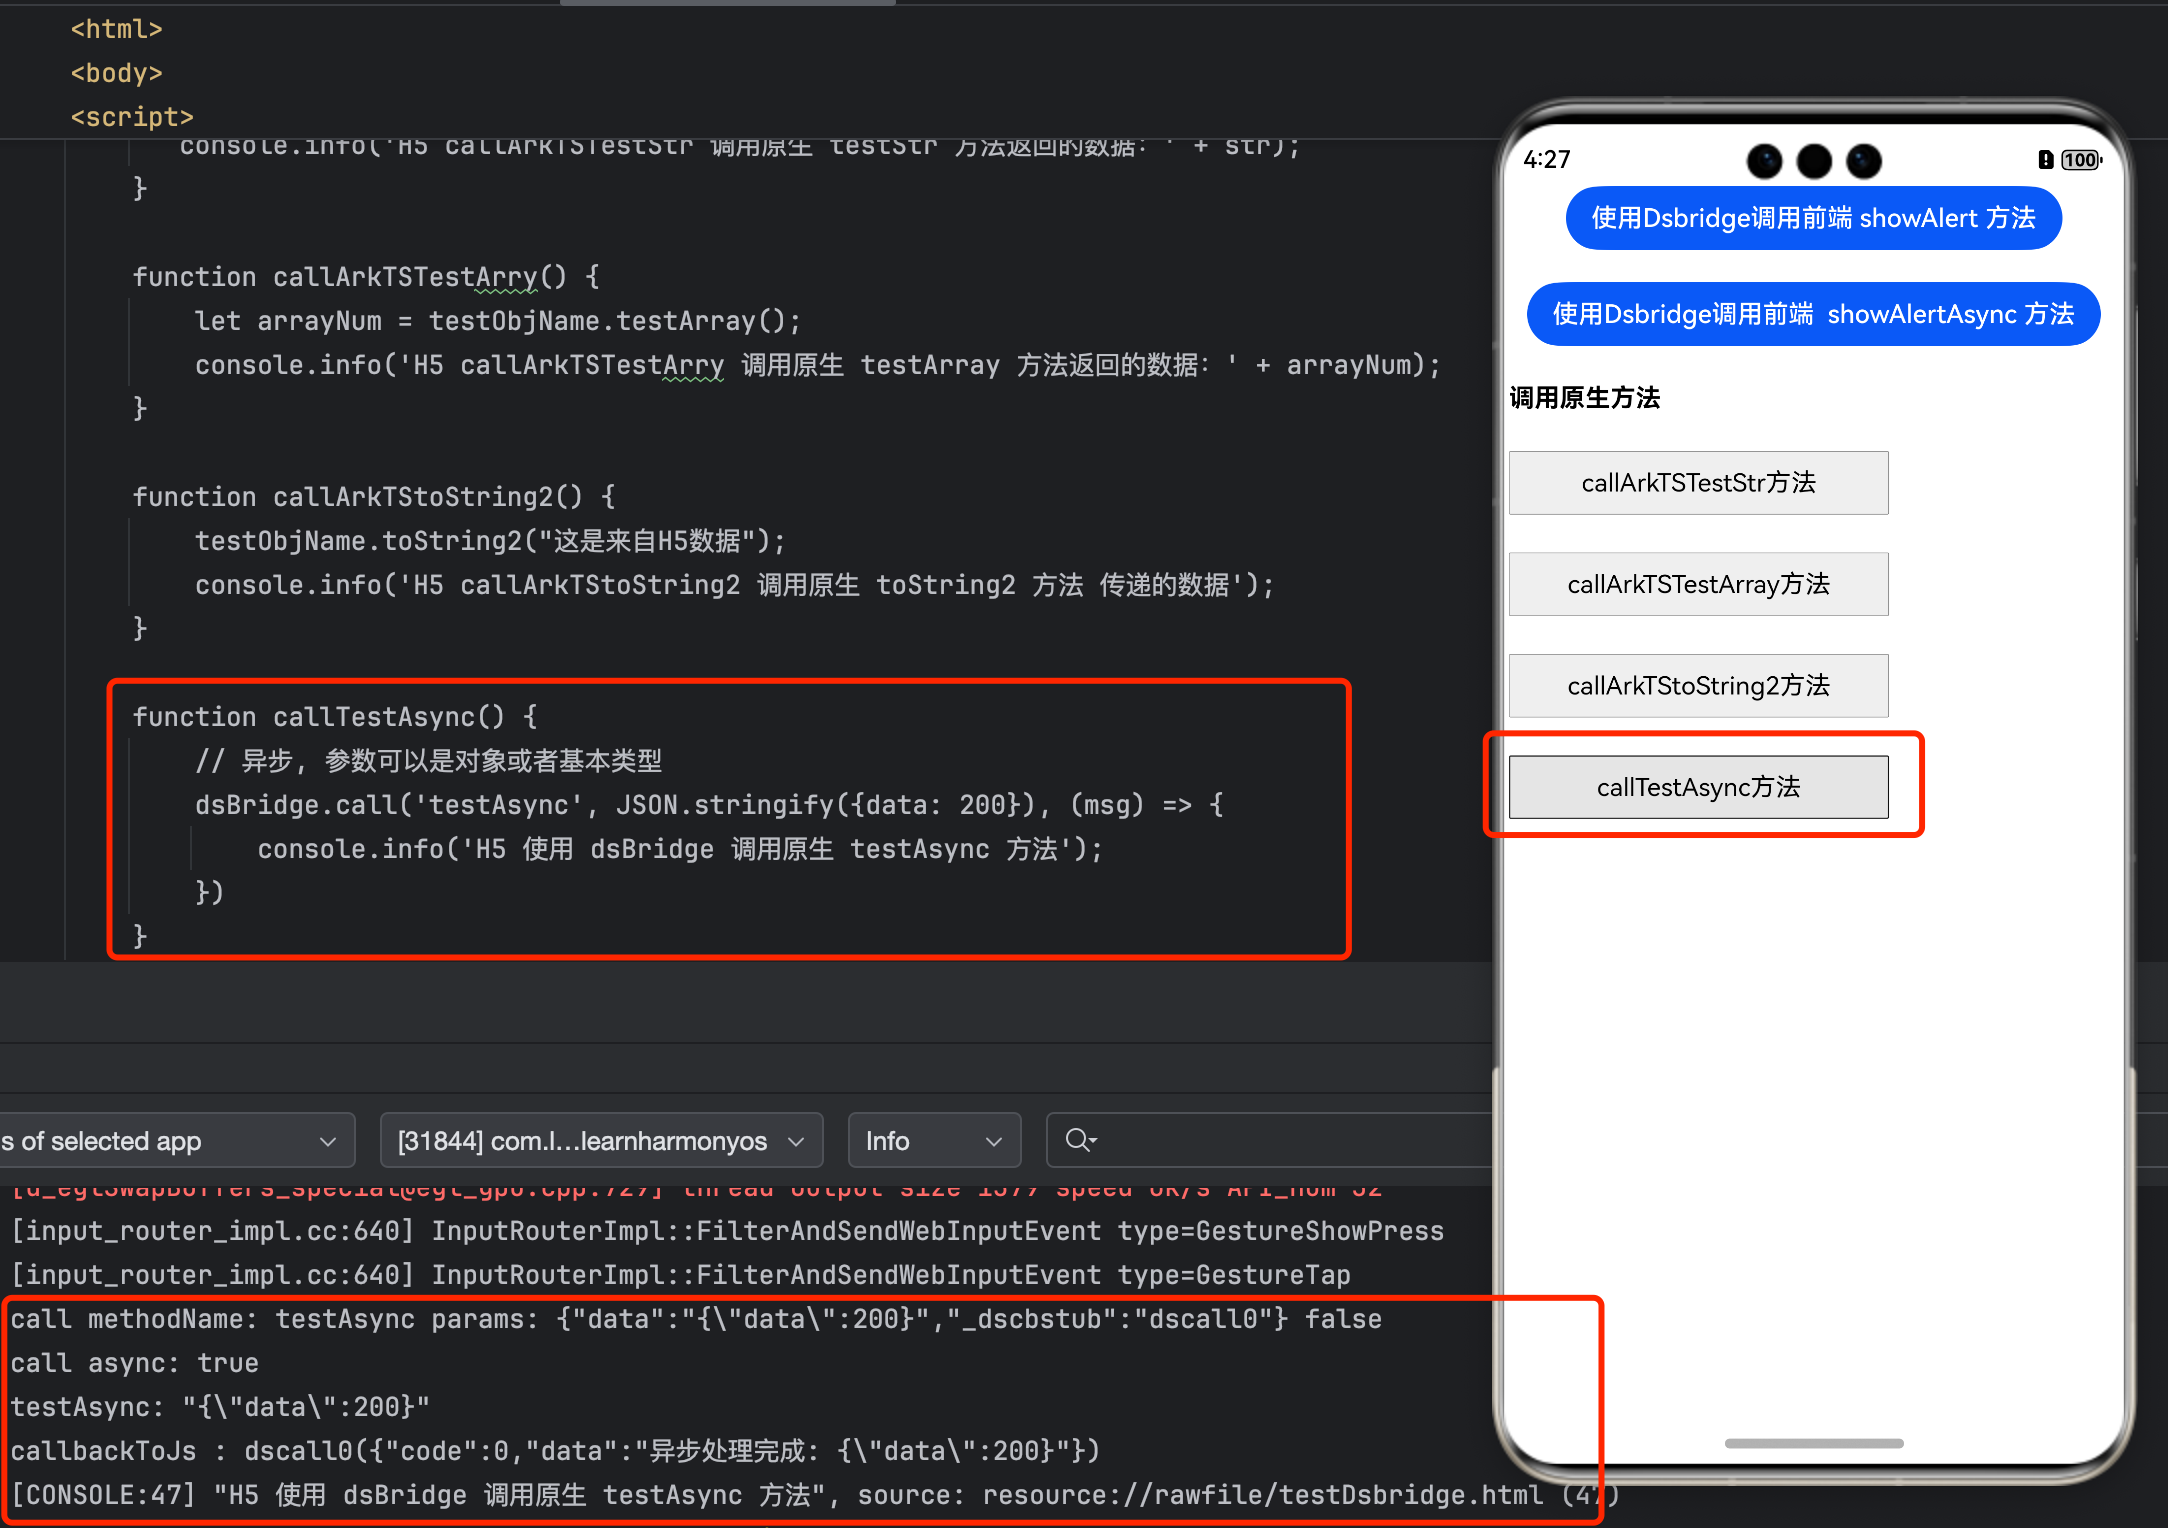Click the GestureTap input_router log line
Image resolution: width=2168 pixels, height=1528 pixels.
click(681, 1275)
